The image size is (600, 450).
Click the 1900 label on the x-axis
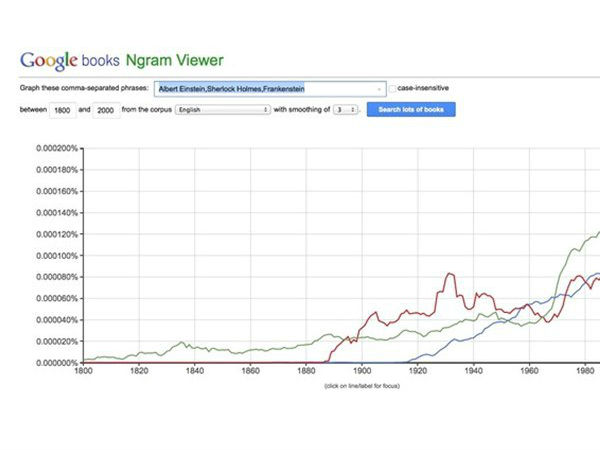[362, 371]
